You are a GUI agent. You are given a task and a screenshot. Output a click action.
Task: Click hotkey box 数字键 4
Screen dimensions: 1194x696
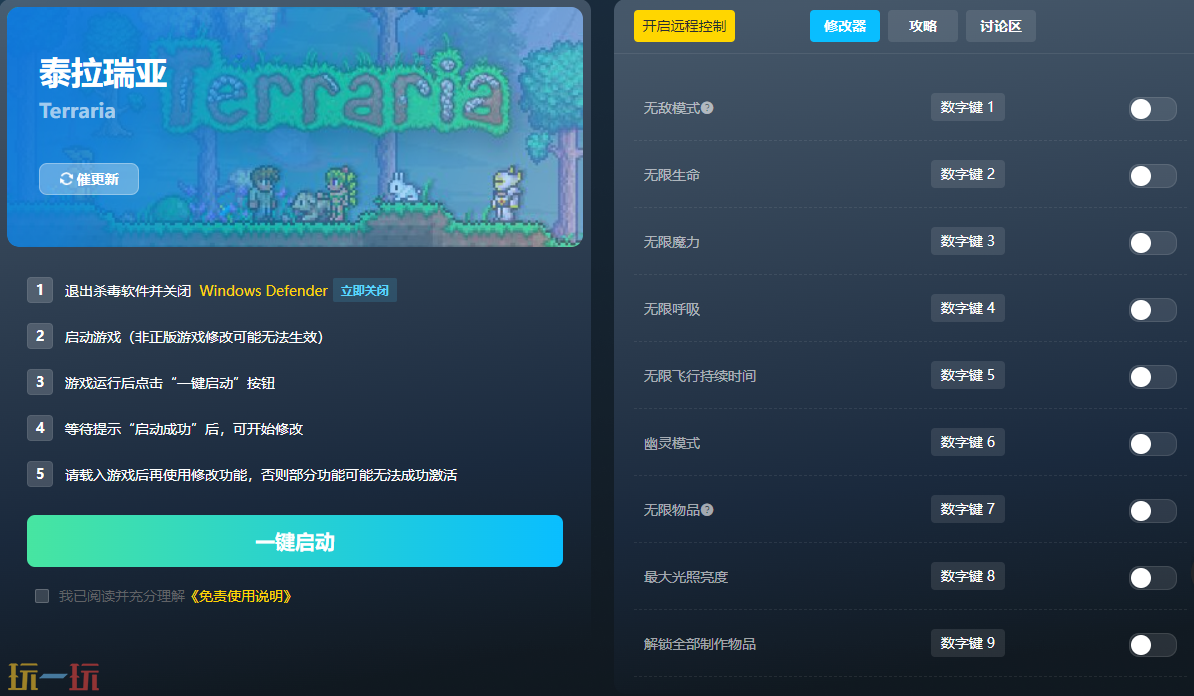click(967, 308)
